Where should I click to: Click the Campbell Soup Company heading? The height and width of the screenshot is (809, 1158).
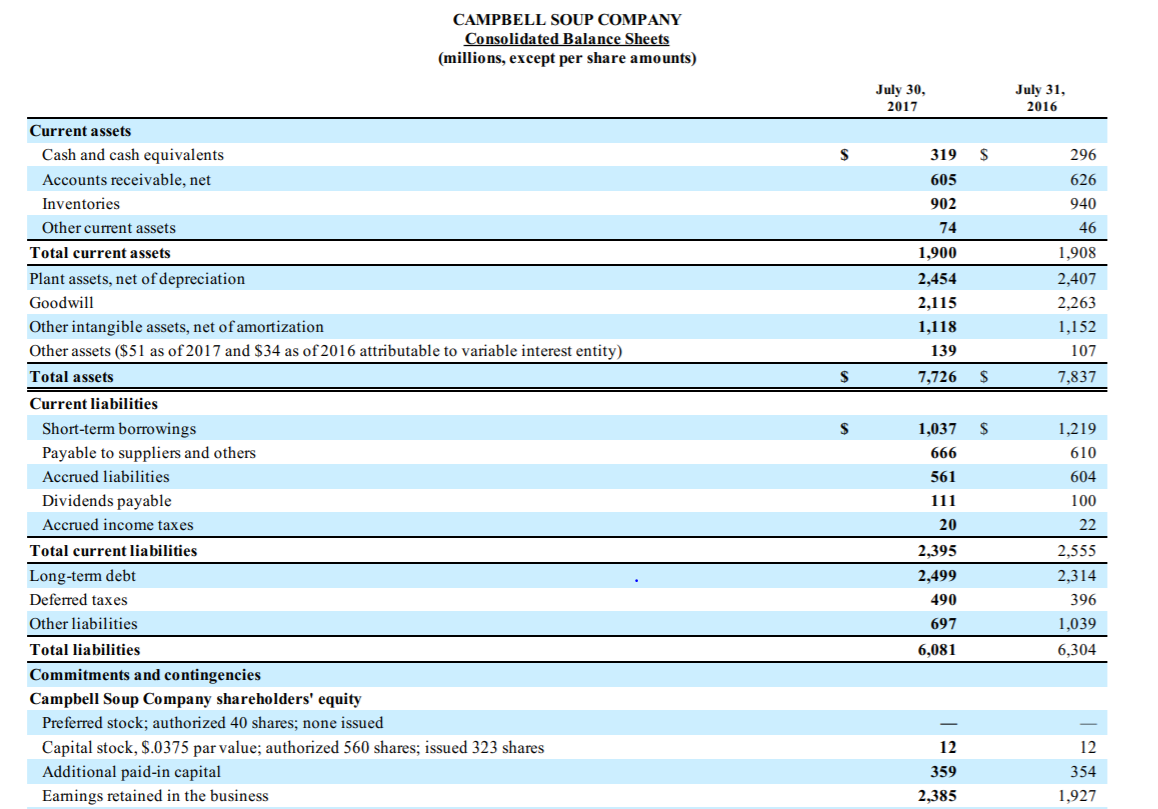pos(567,18)
